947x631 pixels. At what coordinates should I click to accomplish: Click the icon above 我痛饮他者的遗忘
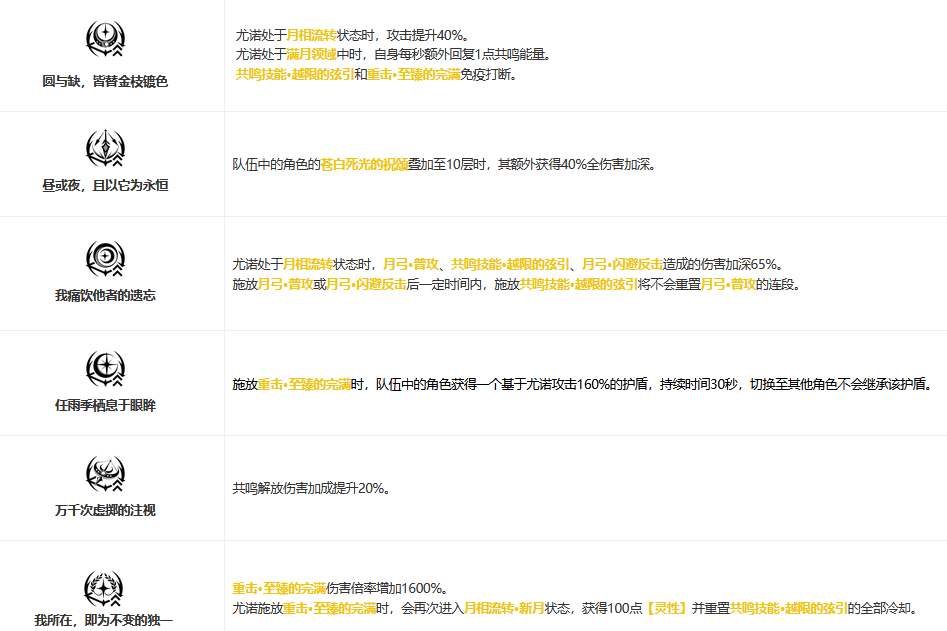pyautogui.click(x=105, y=258)
